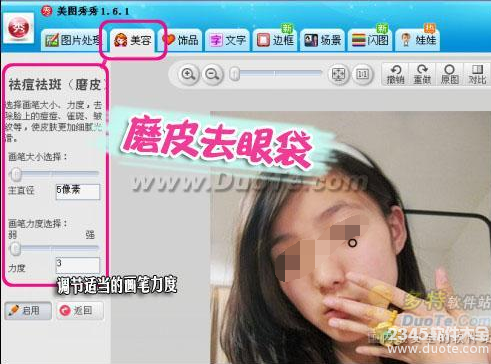Click the zoom level slider
Image resolution: width=491 pixels, height=364 pixels.
click(x=275, y=73)
